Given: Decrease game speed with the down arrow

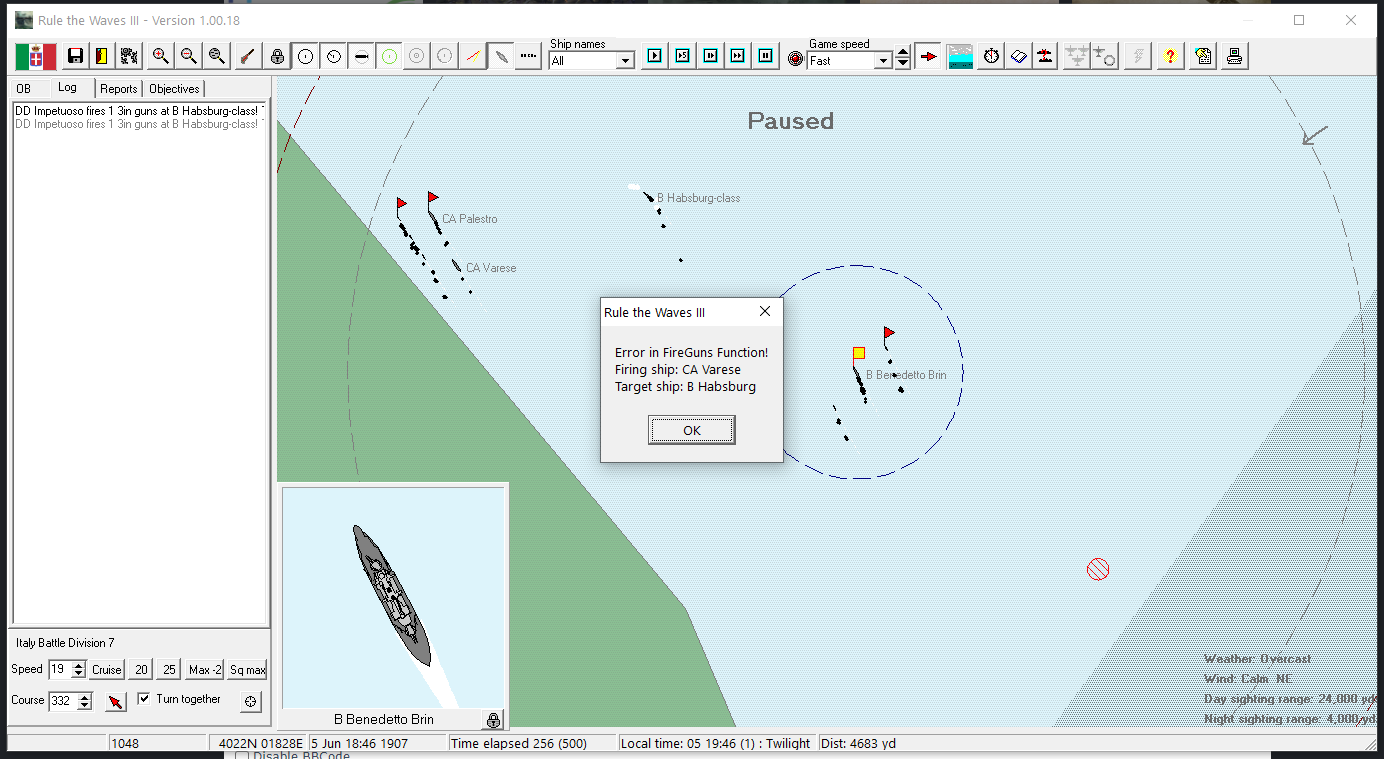Looking at the screenshot, I should click(903, 64).
